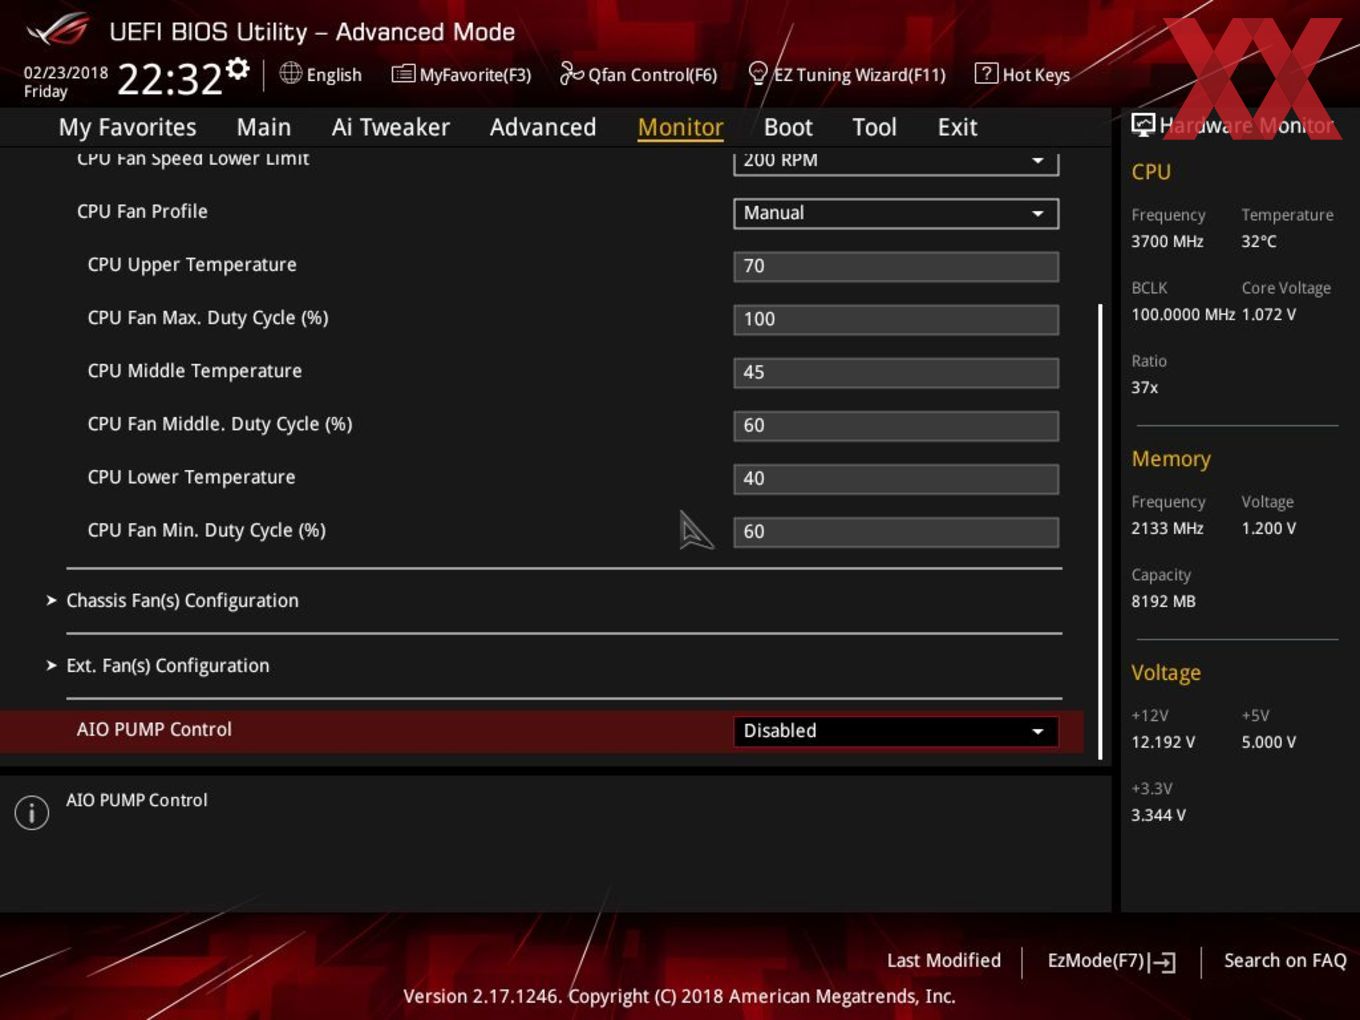Screen dimensions: 1360x1020
Task: Click the globe language icon
Action: 290,73
